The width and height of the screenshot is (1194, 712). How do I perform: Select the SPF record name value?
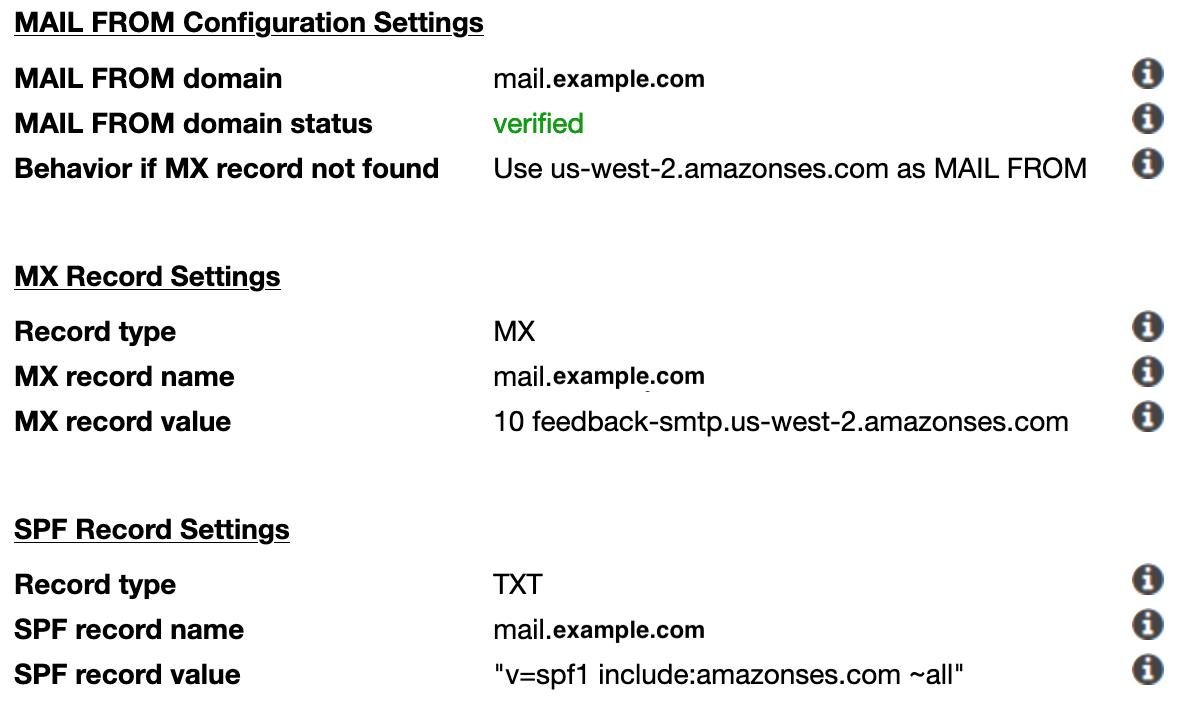tap(598, 630)
